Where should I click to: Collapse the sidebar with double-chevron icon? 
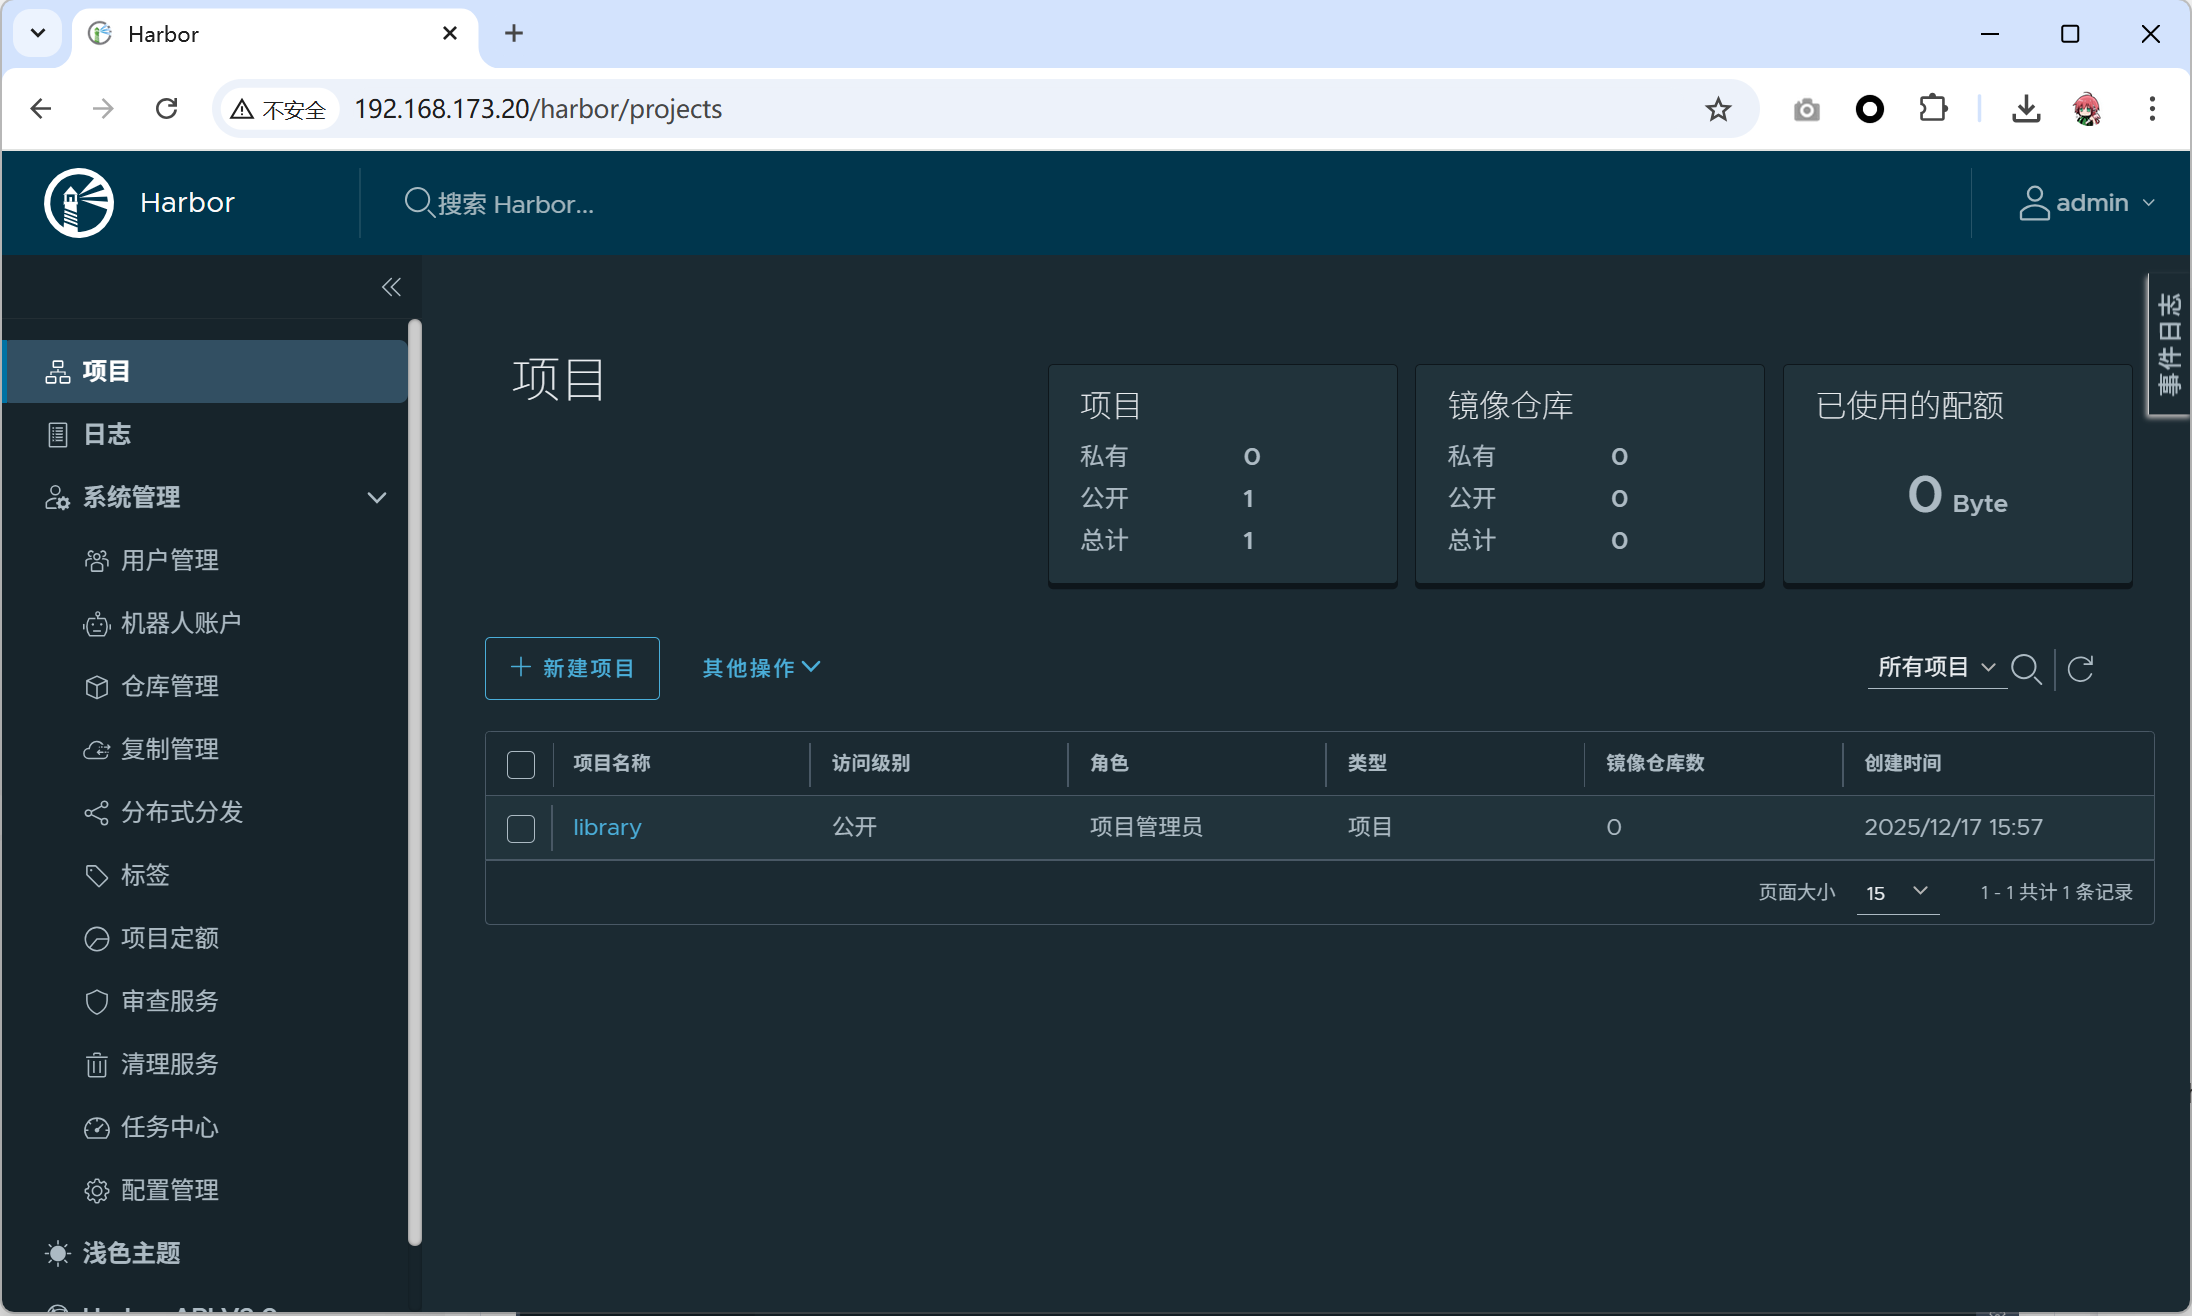(391, 287)
